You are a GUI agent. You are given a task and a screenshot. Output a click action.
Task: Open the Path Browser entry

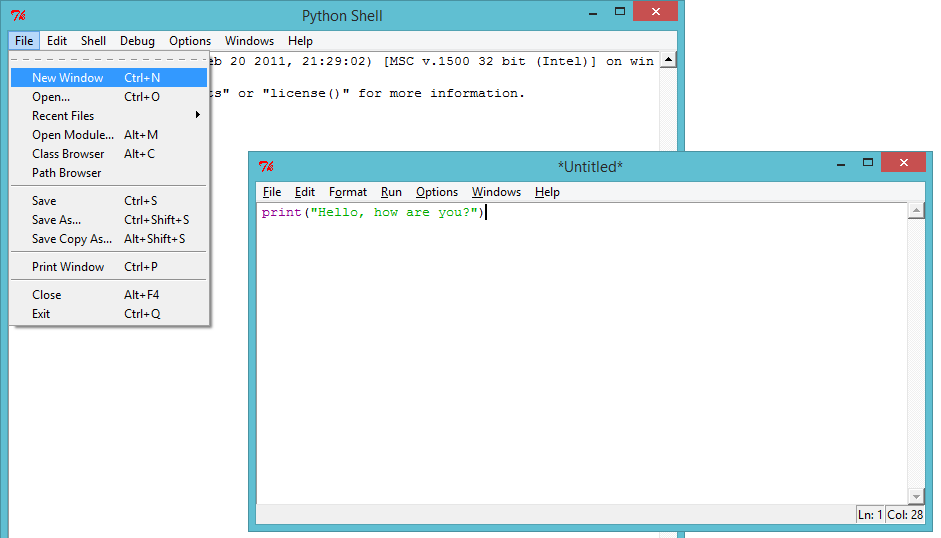pos(66,173)
